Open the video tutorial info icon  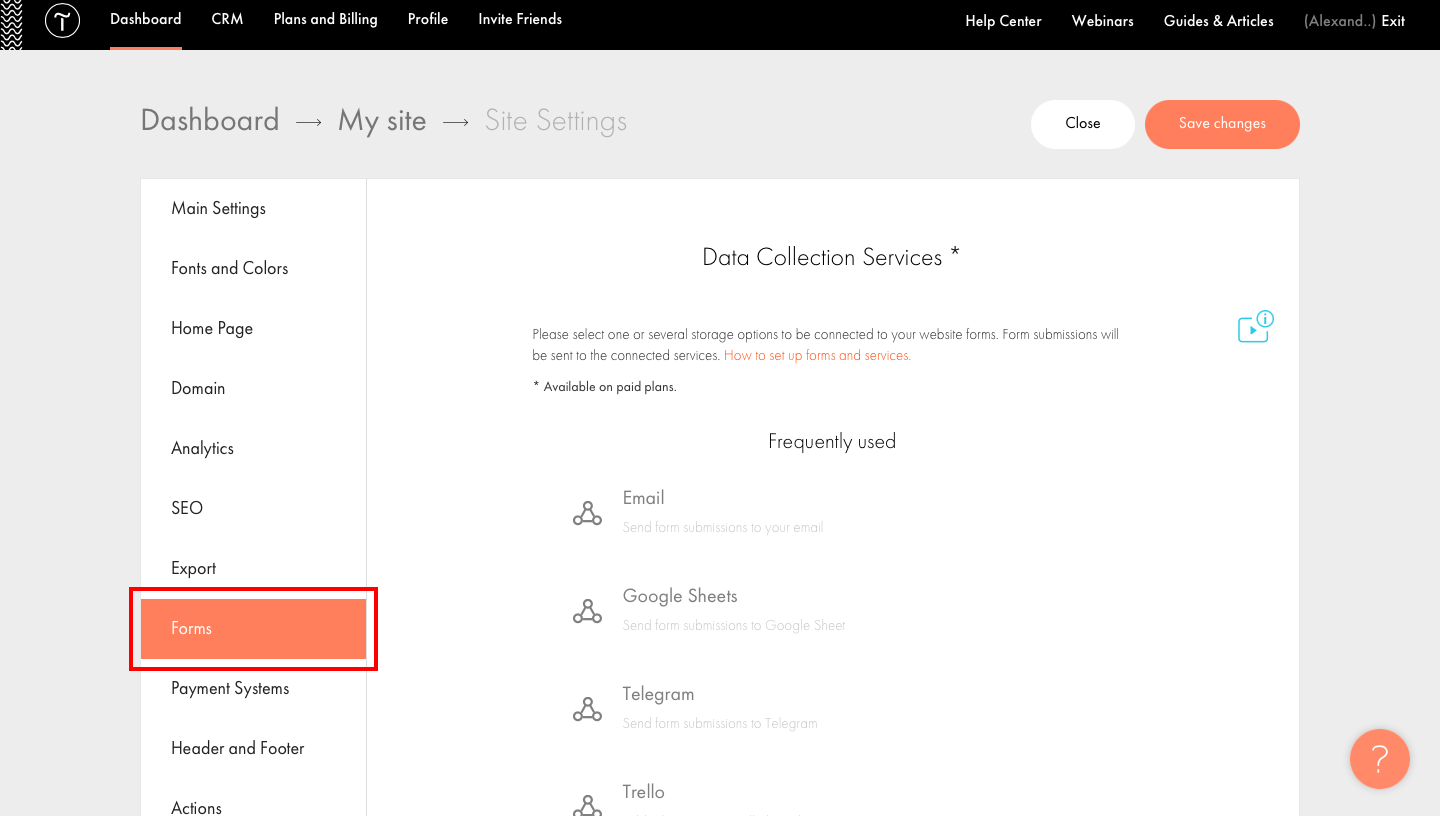1255,327
